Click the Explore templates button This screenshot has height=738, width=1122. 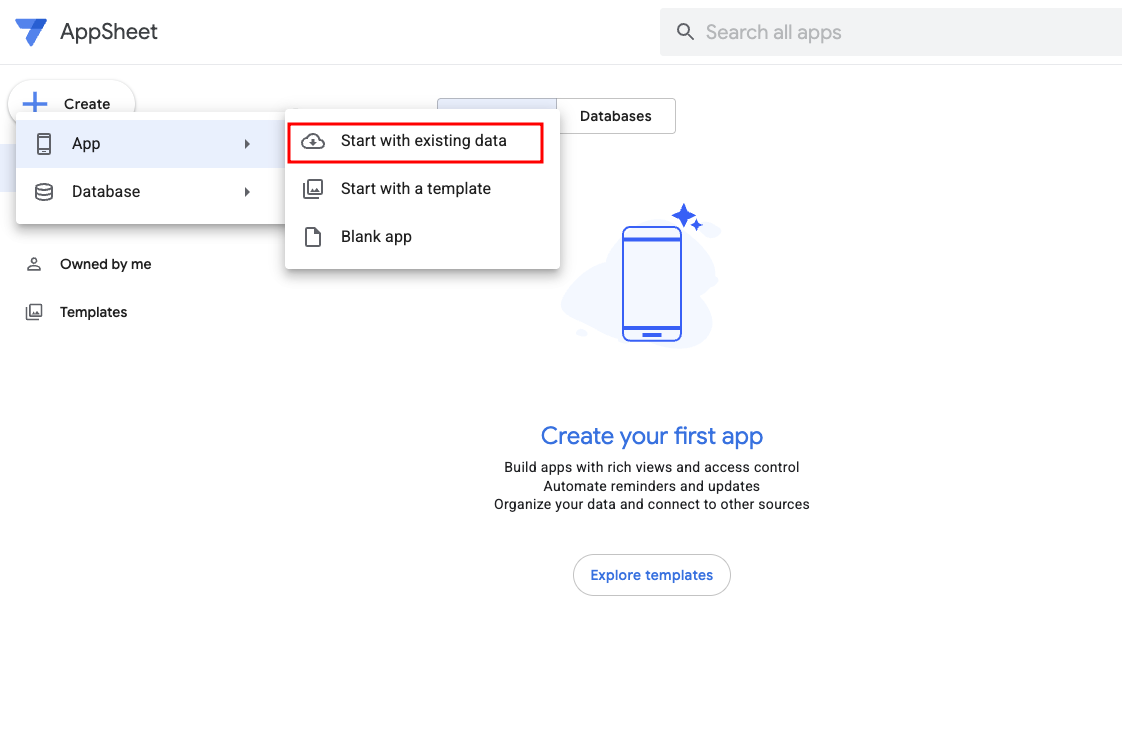click(x=652, y=575)
